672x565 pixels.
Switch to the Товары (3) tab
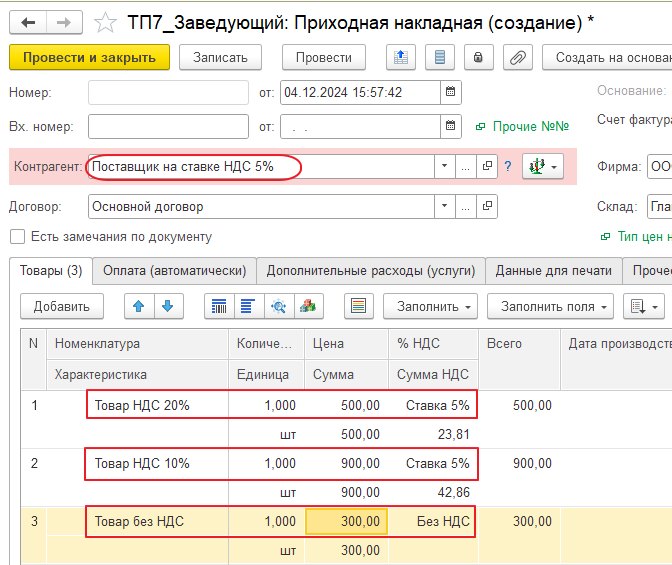[51, 270]
